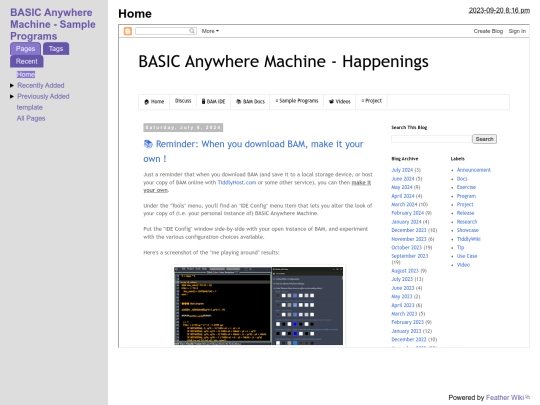Image resolution: width=540 pixels, height=405 pixels.
Task: Open February 2024 blog archive
Action: (407, 213)
